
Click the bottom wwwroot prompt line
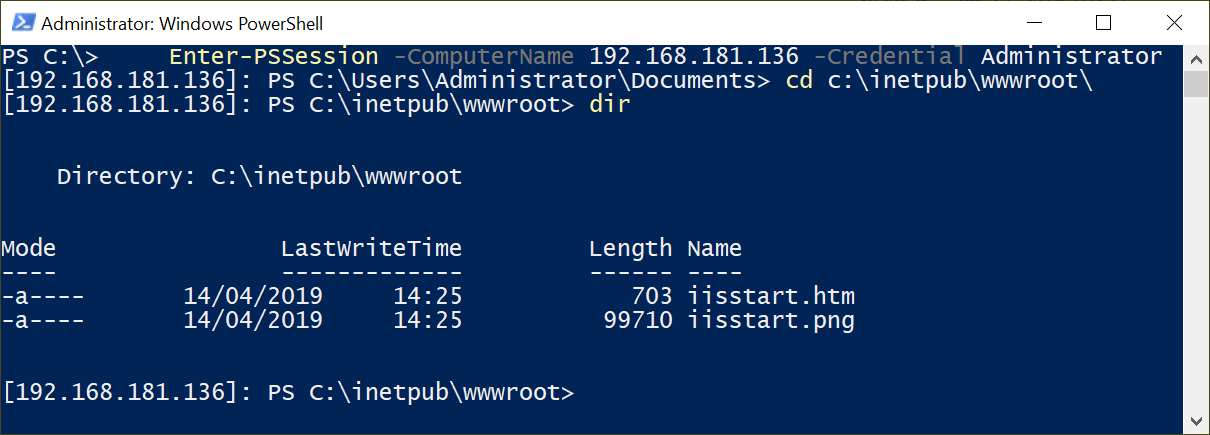(289, 393)
